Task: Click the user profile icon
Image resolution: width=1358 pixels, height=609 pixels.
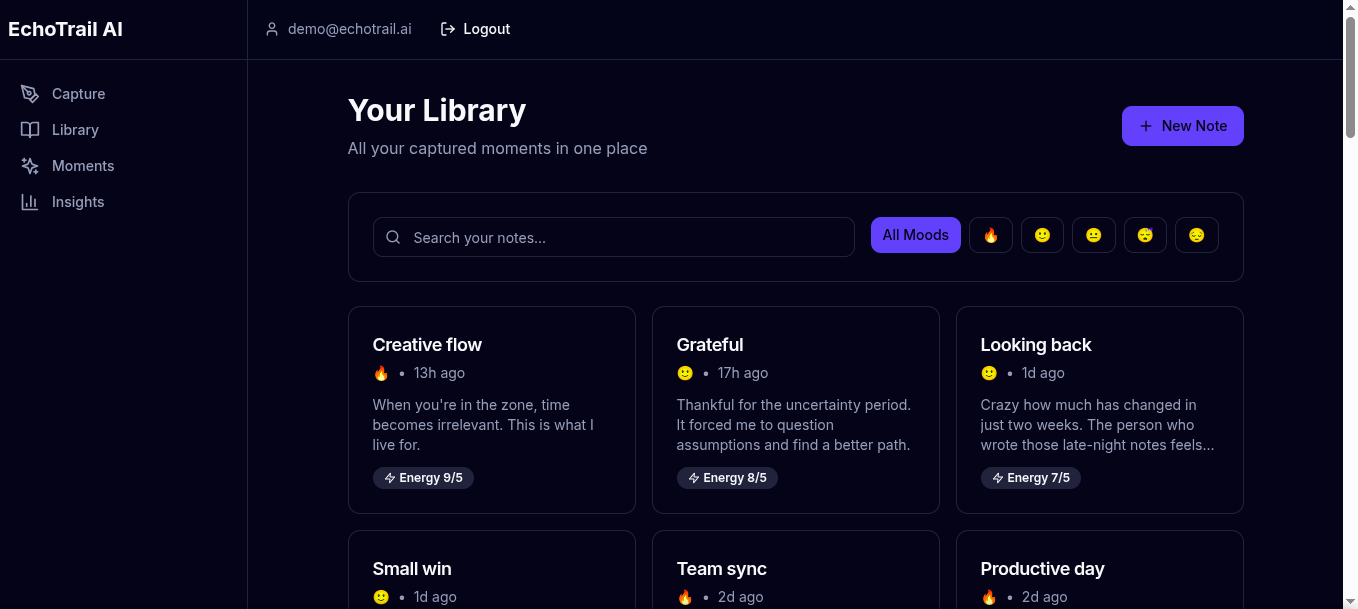Action: coord(272,29)
